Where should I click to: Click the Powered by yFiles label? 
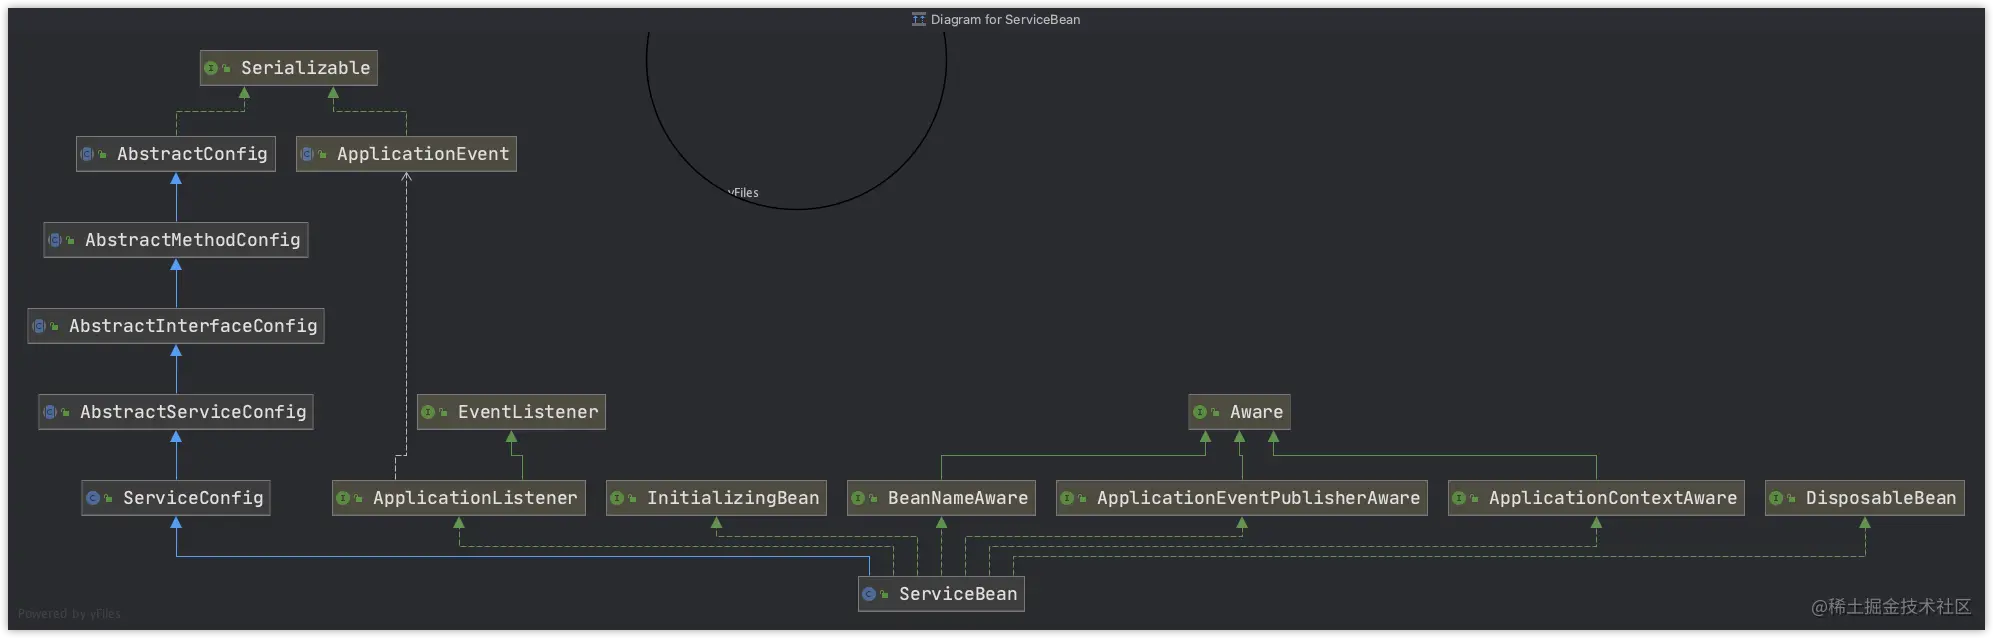[x=69, y=614]
